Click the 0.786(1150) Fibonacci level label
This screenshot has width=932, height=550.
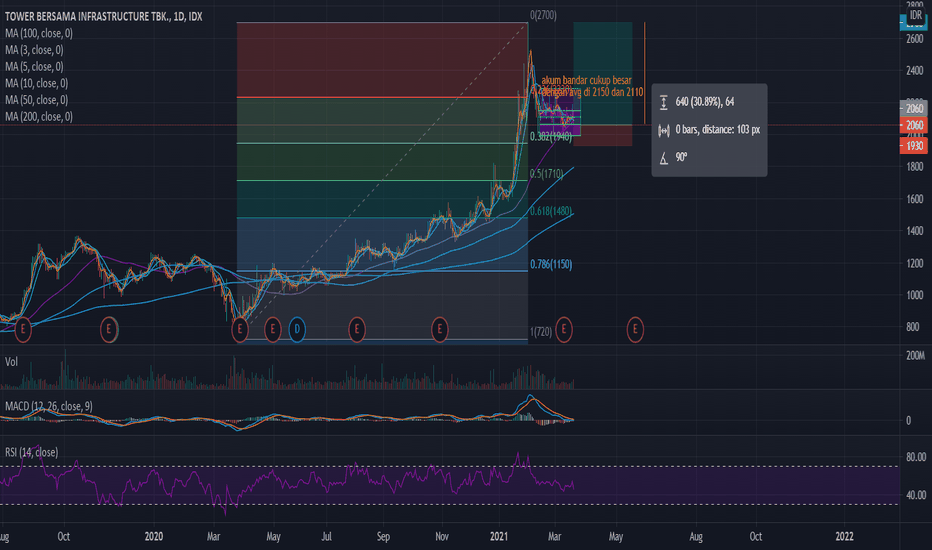[x=551, y=264]
